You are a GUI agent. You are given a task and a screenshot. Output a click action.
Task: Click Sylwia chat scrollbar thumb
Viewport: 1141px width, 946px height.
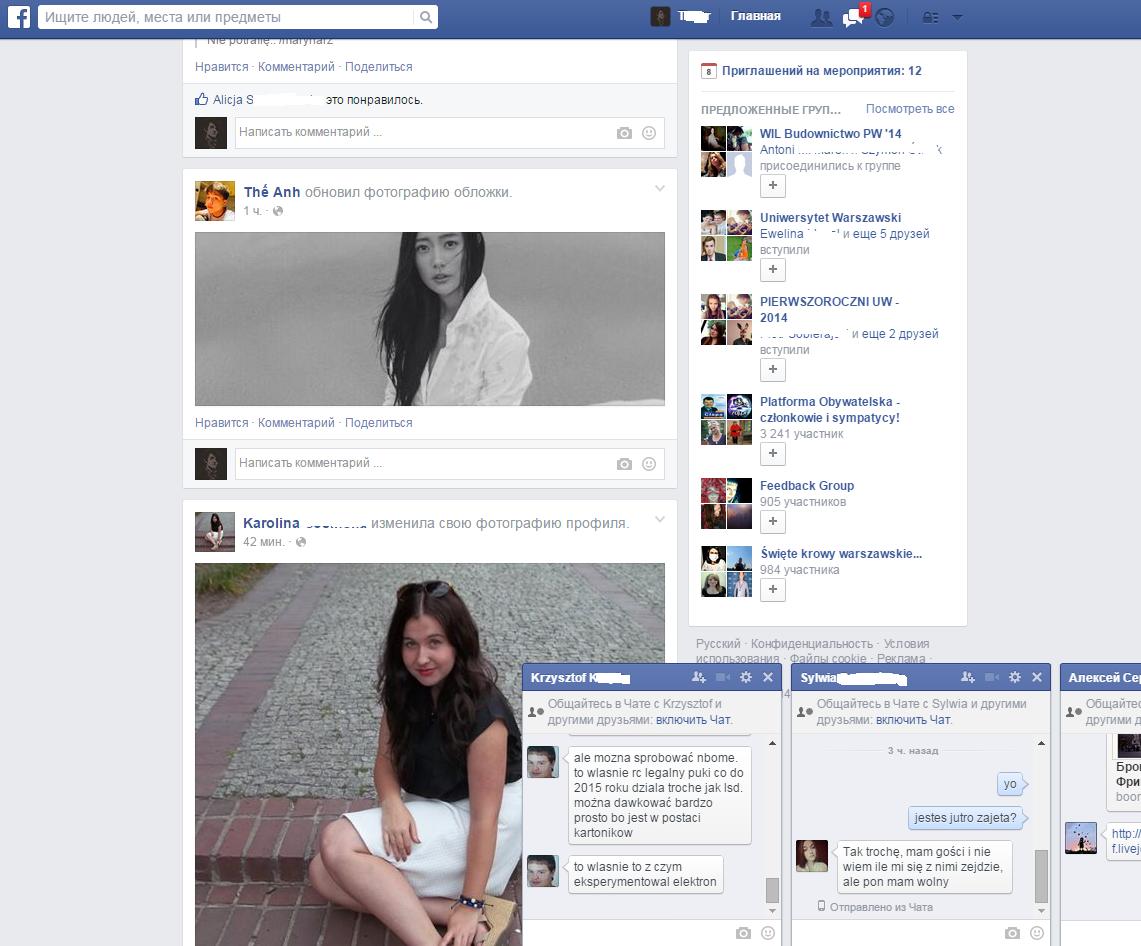pyautogui.click(x=1041, y=876)
